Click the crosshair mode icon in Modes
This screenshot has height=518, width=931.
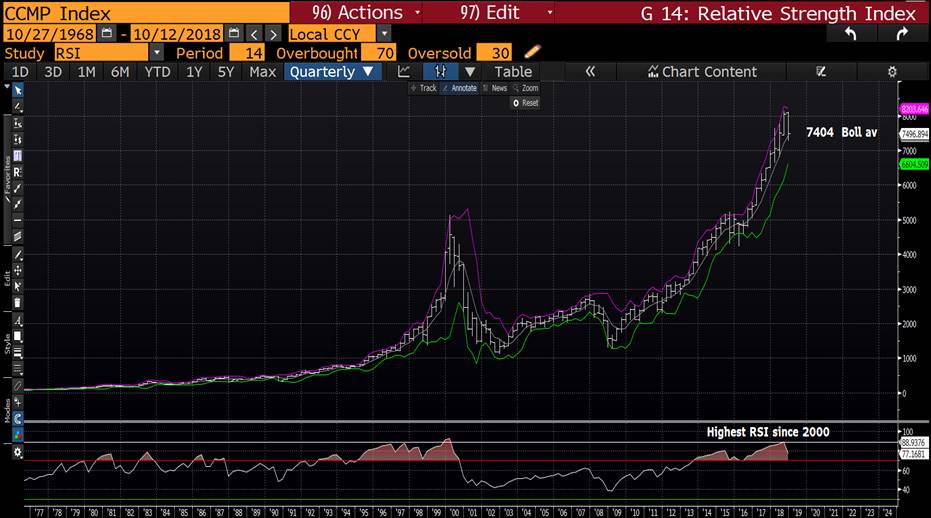[18, 402]
